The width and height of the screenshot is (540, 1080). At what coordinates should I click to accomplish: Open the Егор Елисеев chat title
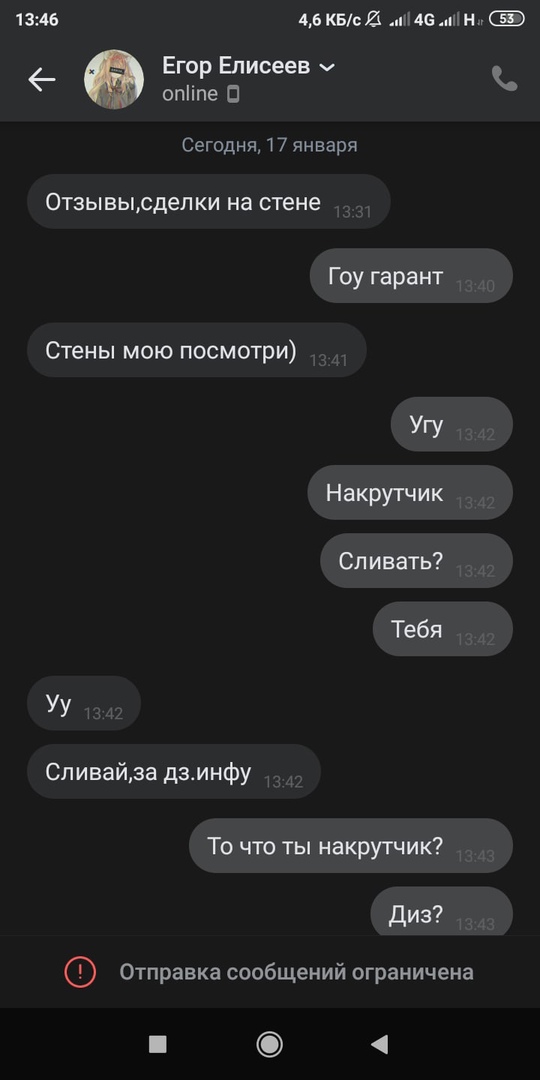[x=236, y=66]
